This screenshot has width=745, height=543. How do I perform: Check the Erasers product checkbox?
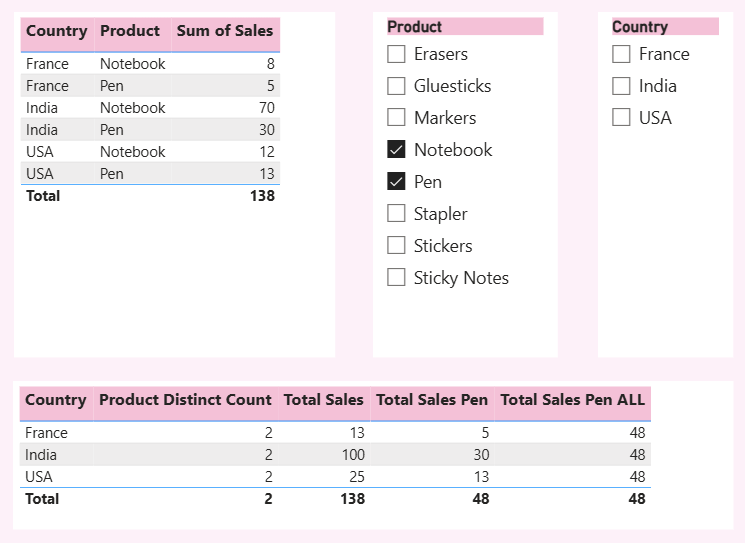click(x=397, y=54)
